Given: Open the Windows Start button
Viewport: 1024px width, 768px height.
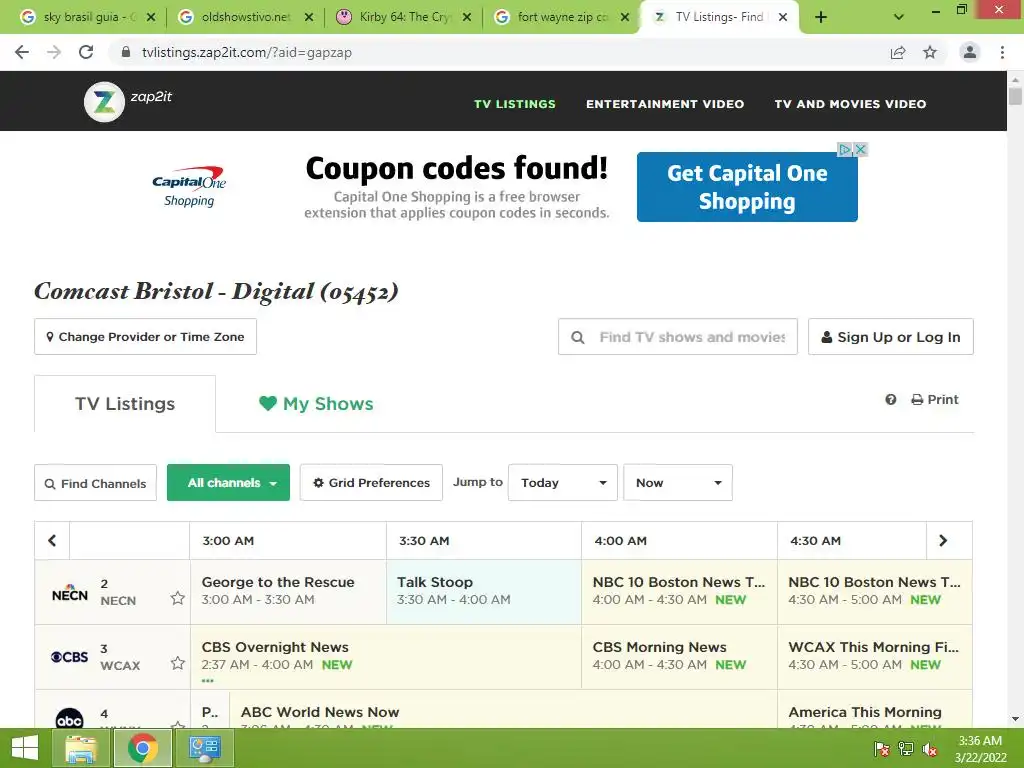Looking at the screenshot, I should (x=25, y=748).
